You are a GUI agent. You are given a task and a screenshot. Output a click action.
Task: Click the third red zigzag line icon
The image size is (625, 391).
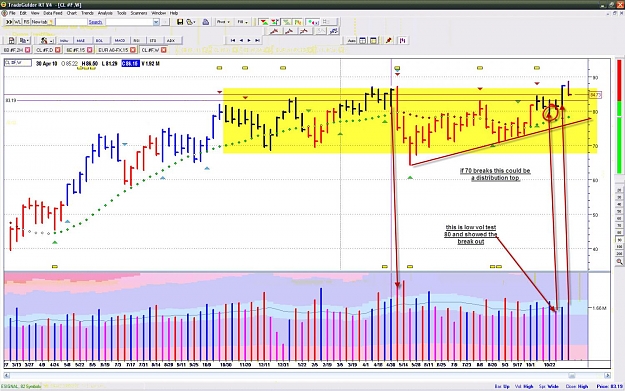304,31
